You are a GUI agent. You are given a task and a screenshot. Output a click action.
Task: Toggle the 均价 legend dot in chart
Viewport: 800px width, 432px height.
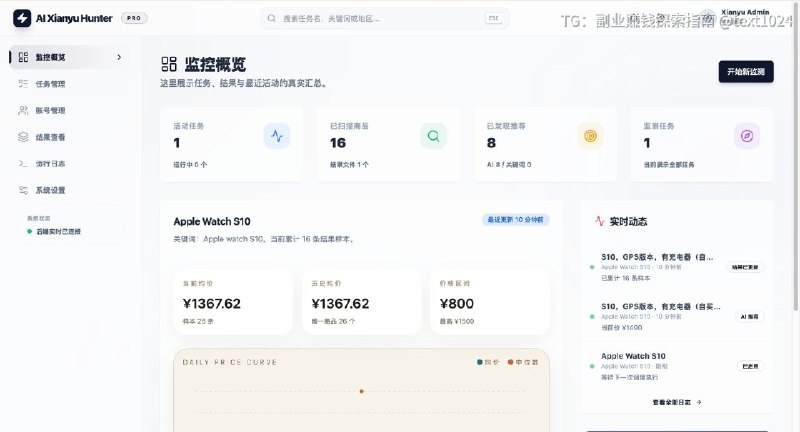coord(480,362)
